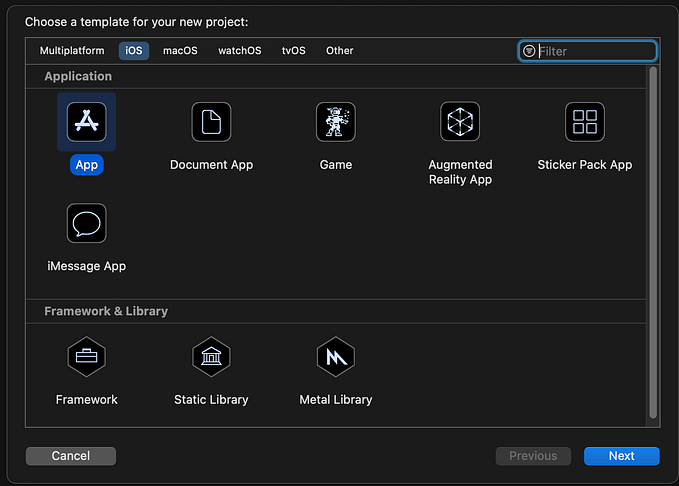679x486 pixels.
Task: Switch to the Multiplatform tab
Action: click(x=72, y=51)
